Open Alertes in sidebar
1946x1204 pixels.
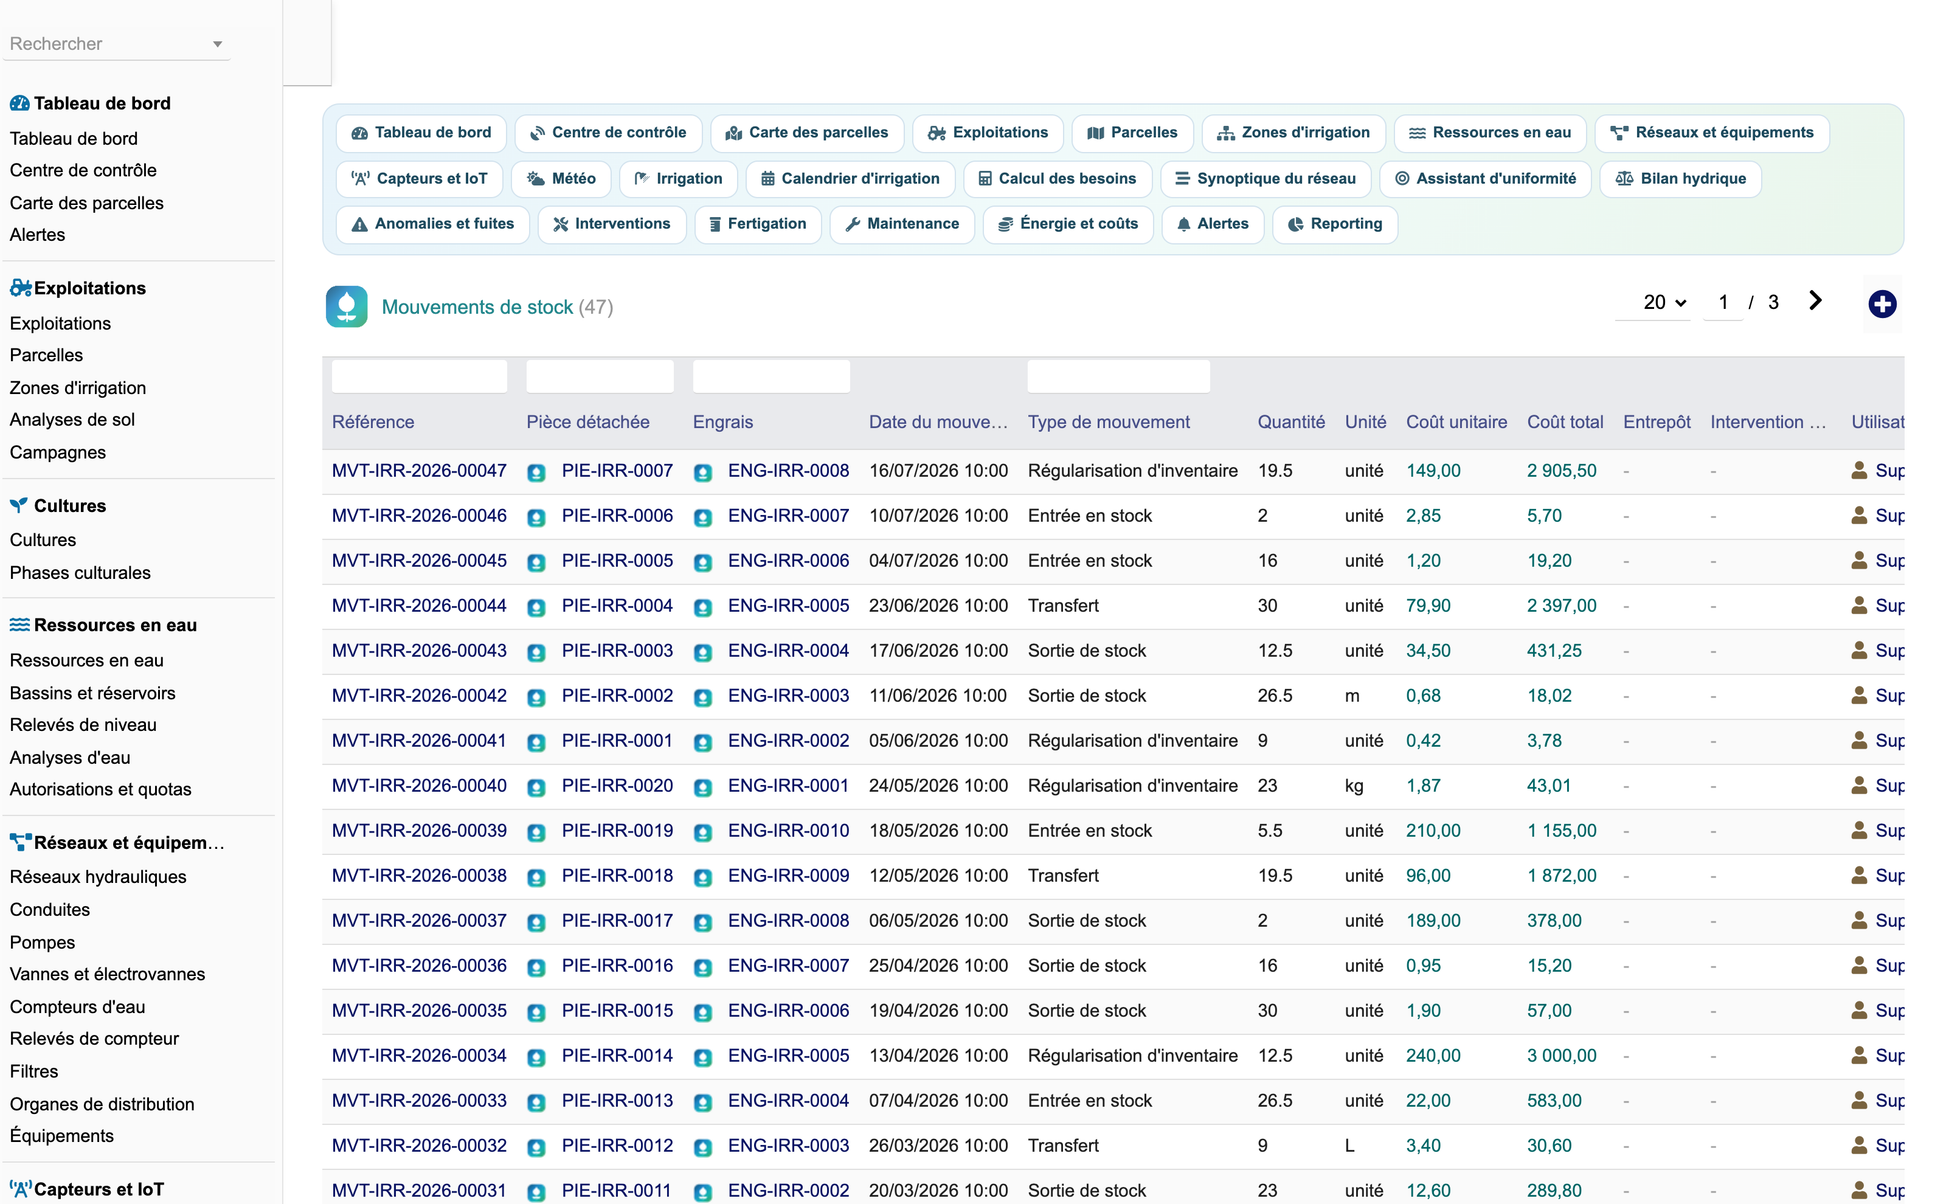37,235
